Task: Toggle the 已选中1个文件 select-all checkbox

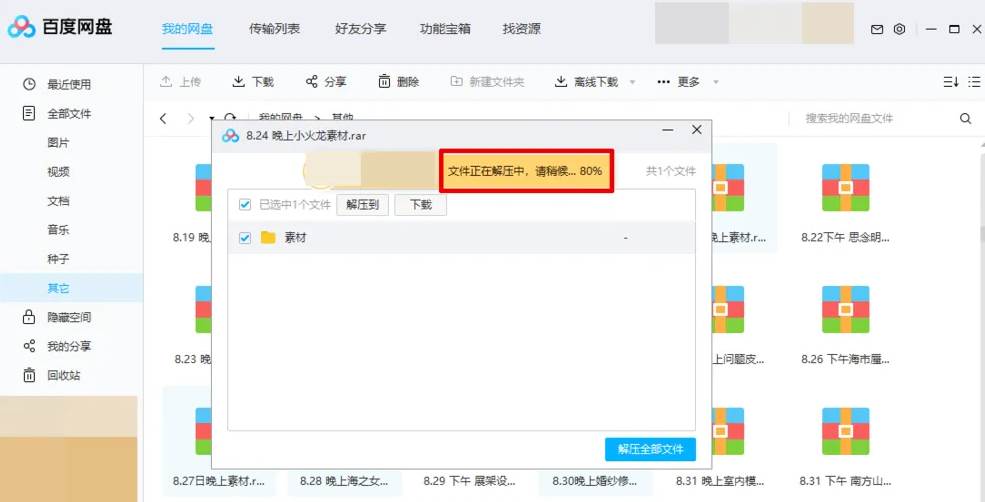Action: [245, 205]
